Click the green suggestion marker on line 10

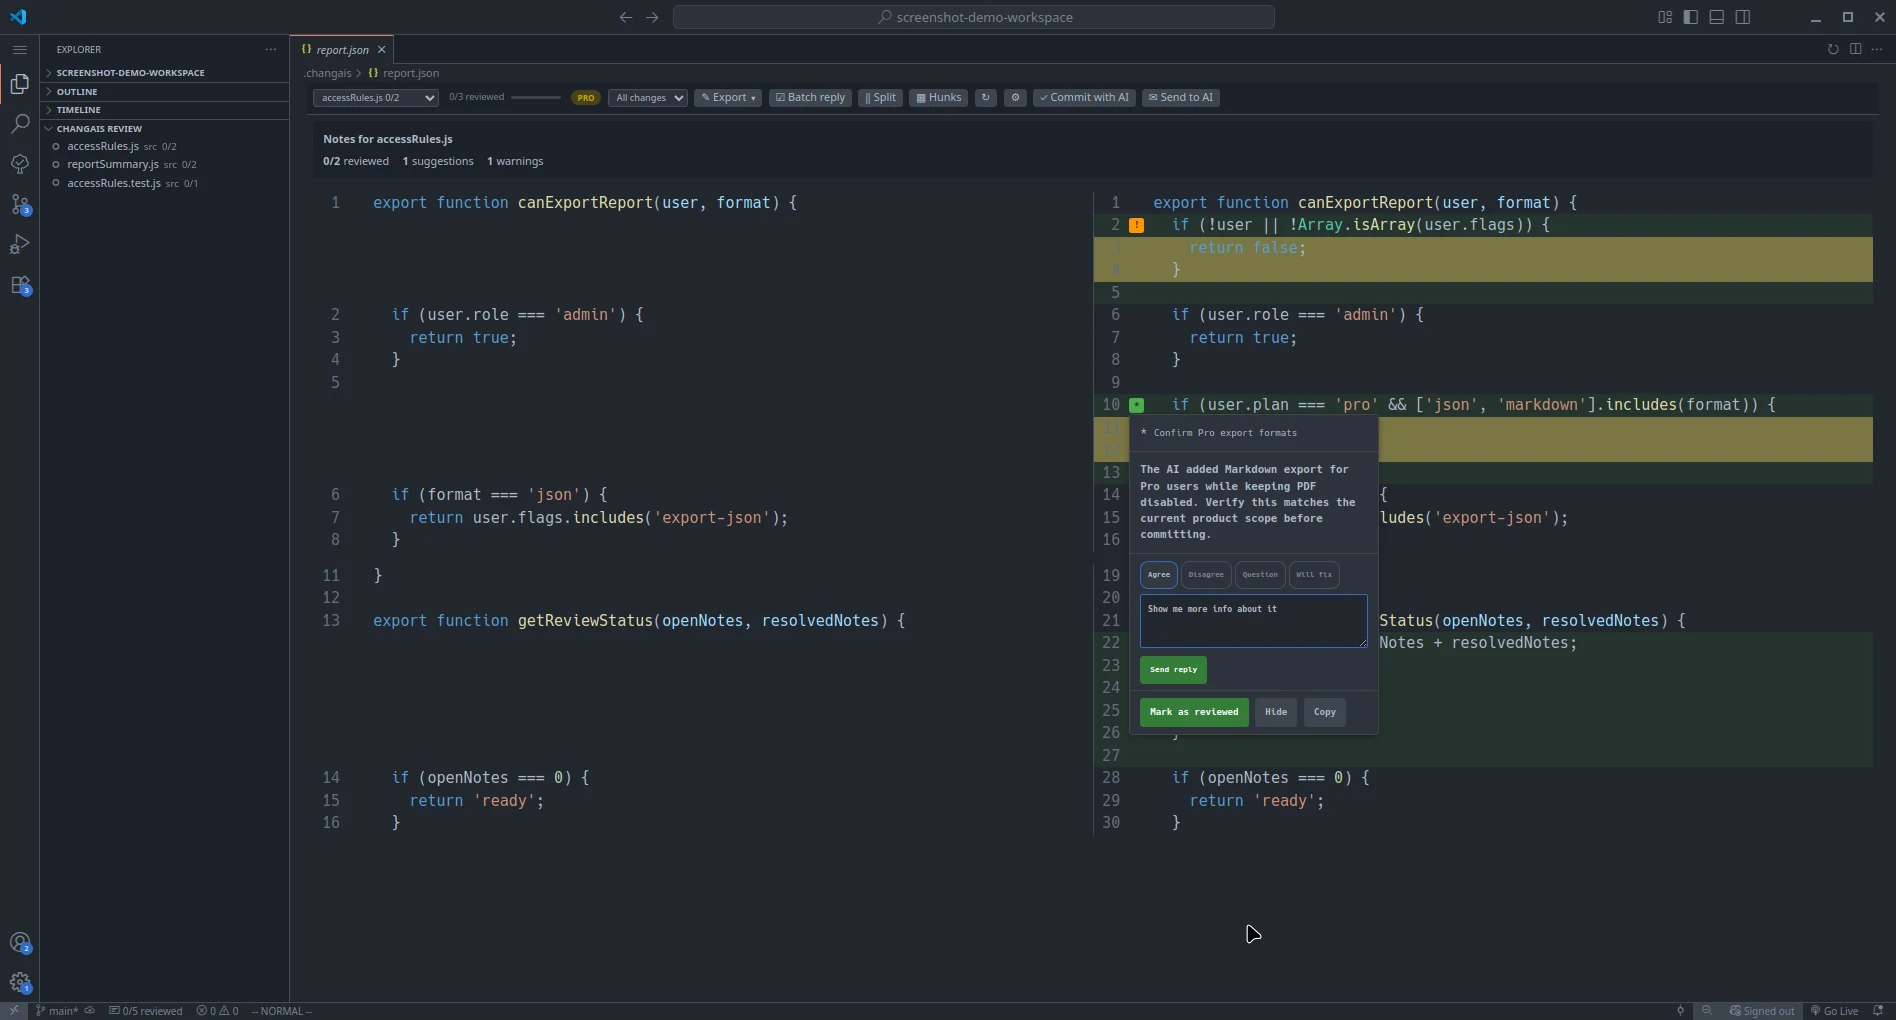[1137, 405]
